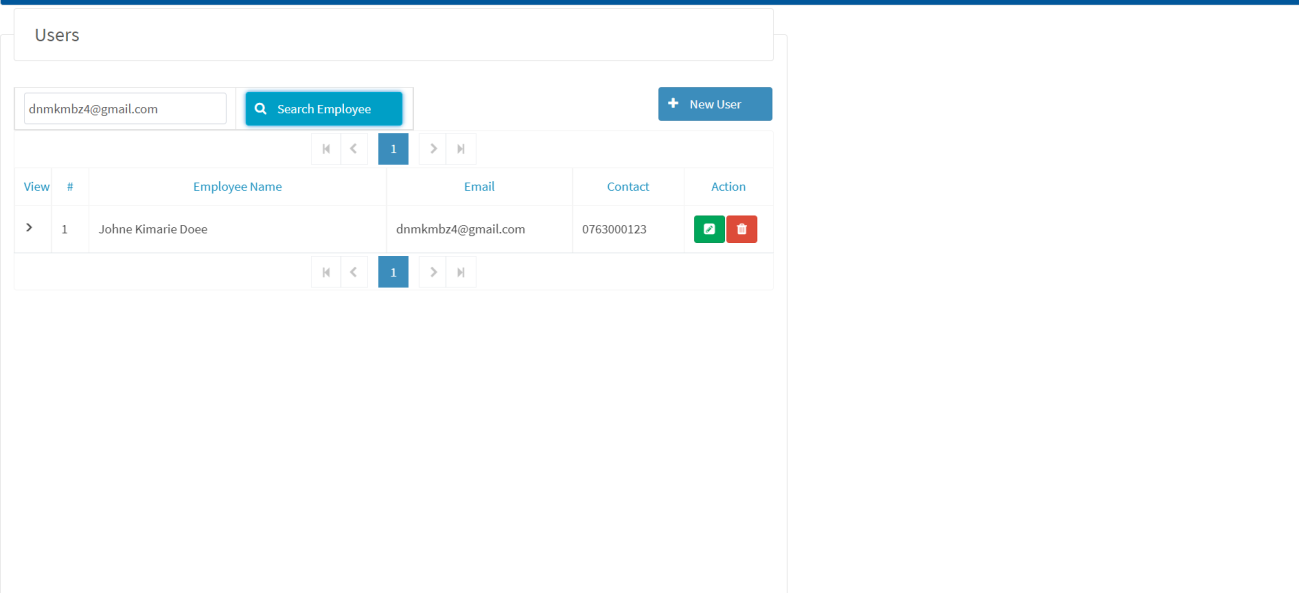
Task: Click the previous-page chevron in top pagination
Action: click(354, 148)
